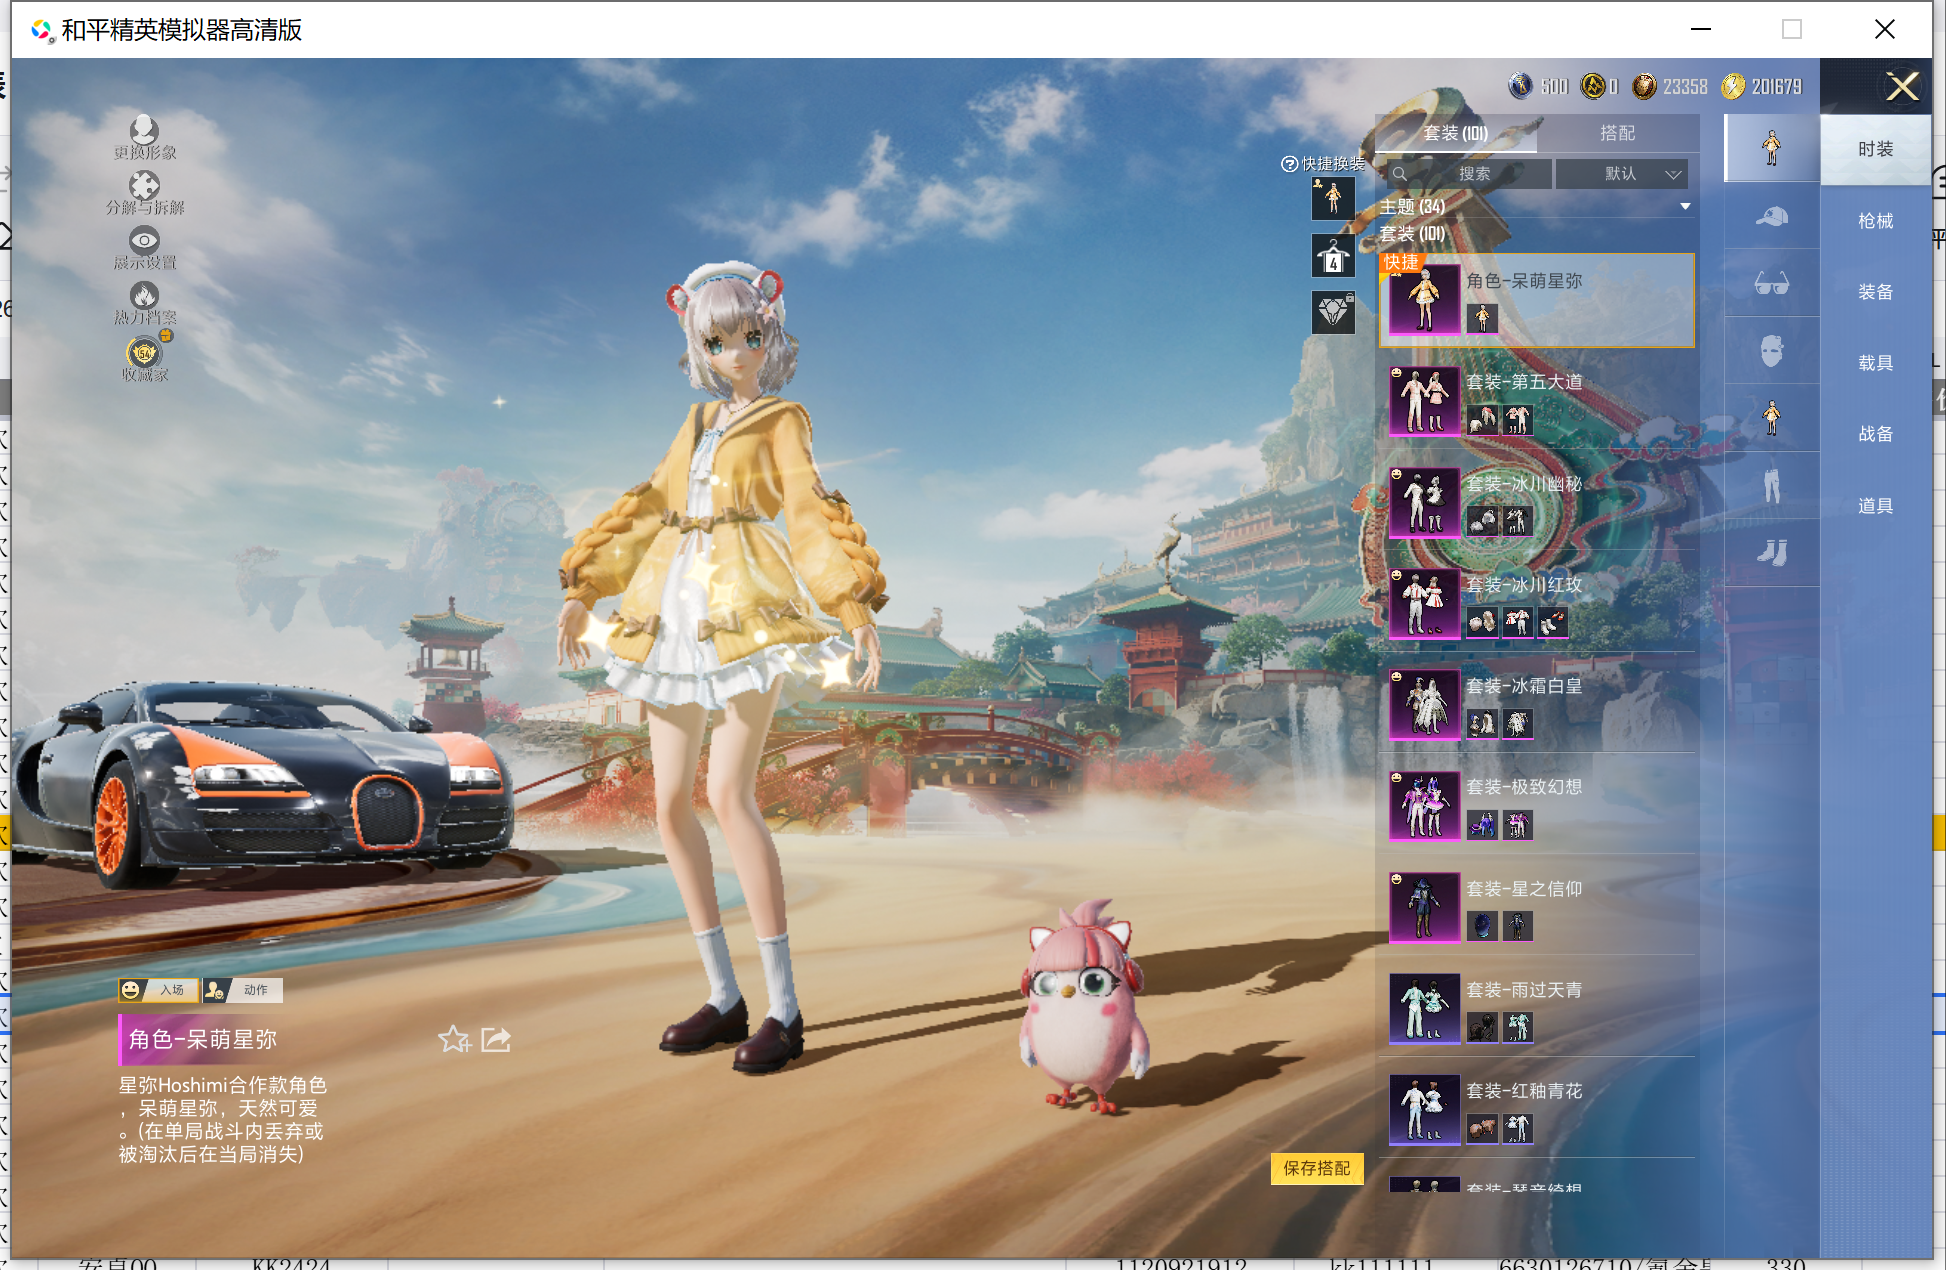Click the share icon beside the outfit name

pyautogui.click(x=496, y=1040)
